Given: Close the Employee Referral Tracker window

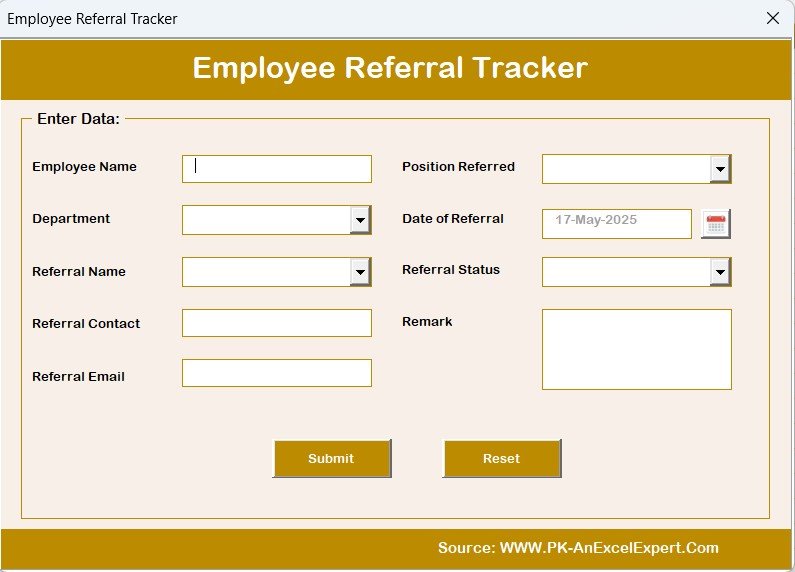Looking at the screenshot, I should [773, 18].
